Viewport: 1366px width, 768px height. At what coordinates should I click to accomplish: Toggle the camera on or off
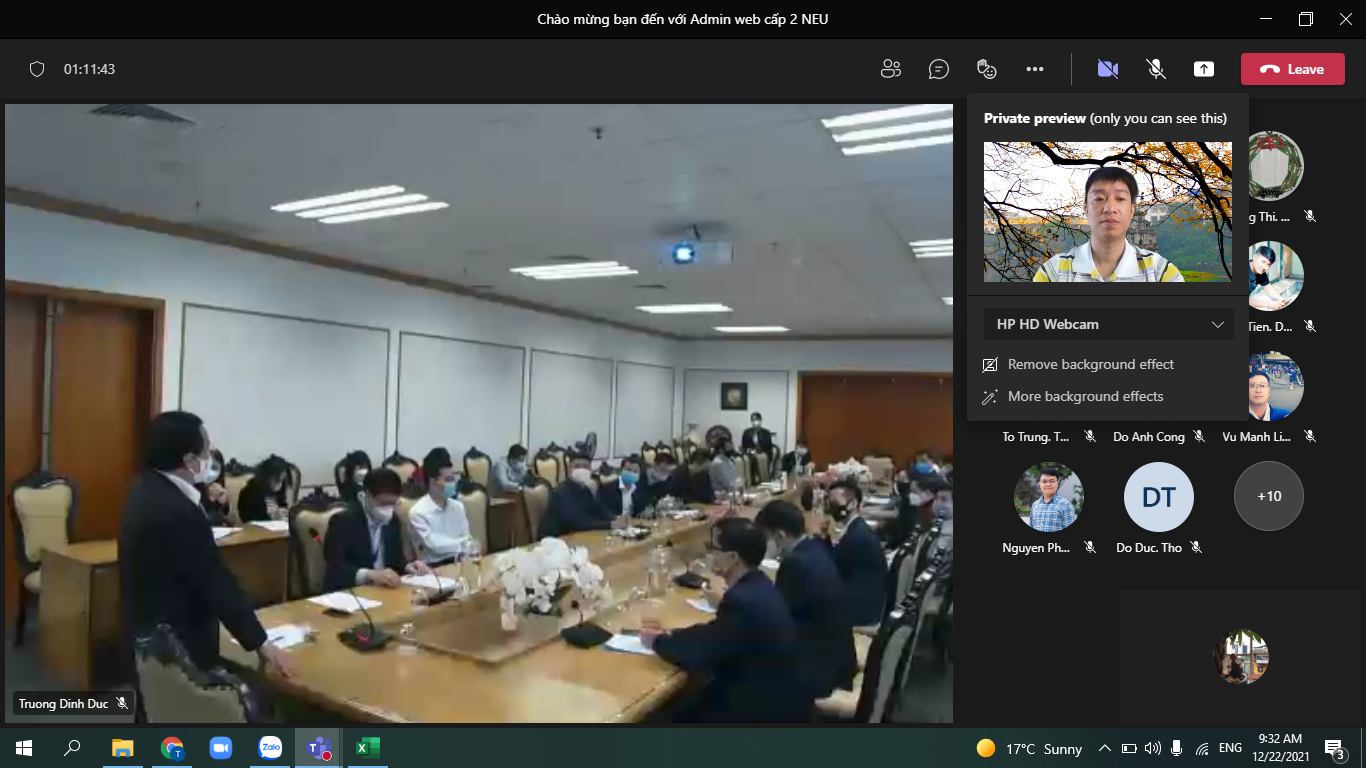1107,69
